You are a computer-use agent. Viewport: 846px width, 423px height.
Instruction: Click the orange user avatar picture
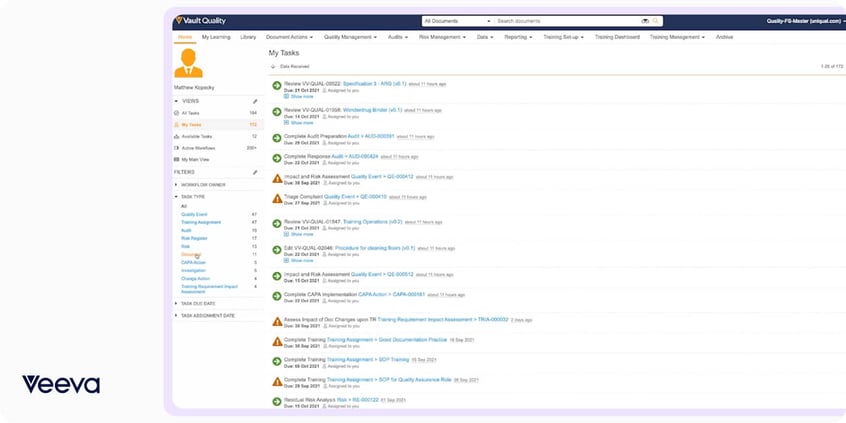[x=188, y=63]
